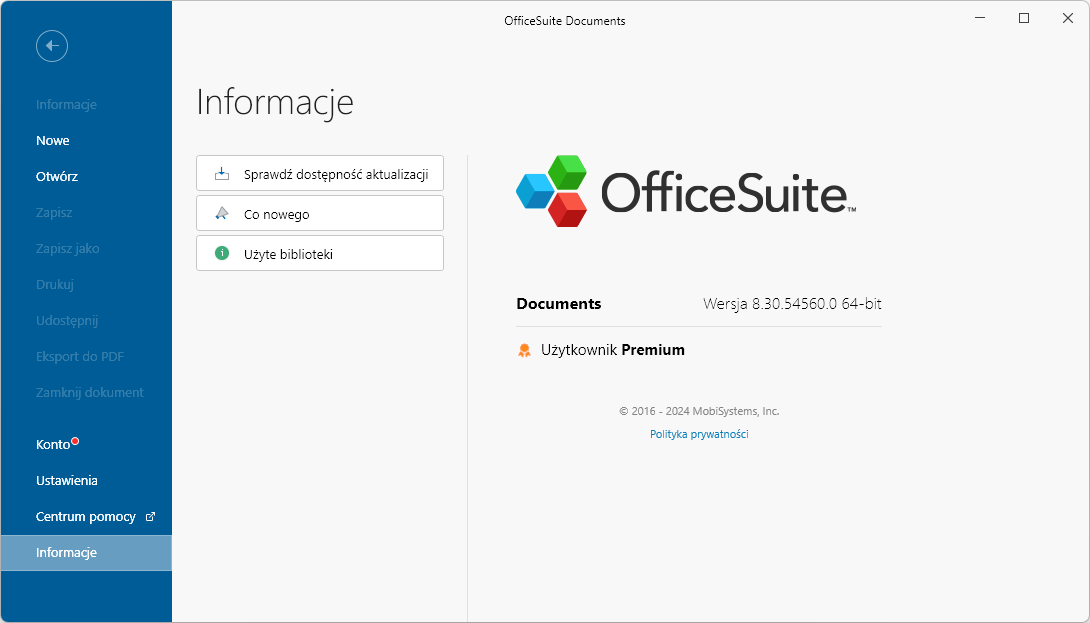
Task: Select the highlighted Informacje sidebar entry
Action: click(86, 553)
